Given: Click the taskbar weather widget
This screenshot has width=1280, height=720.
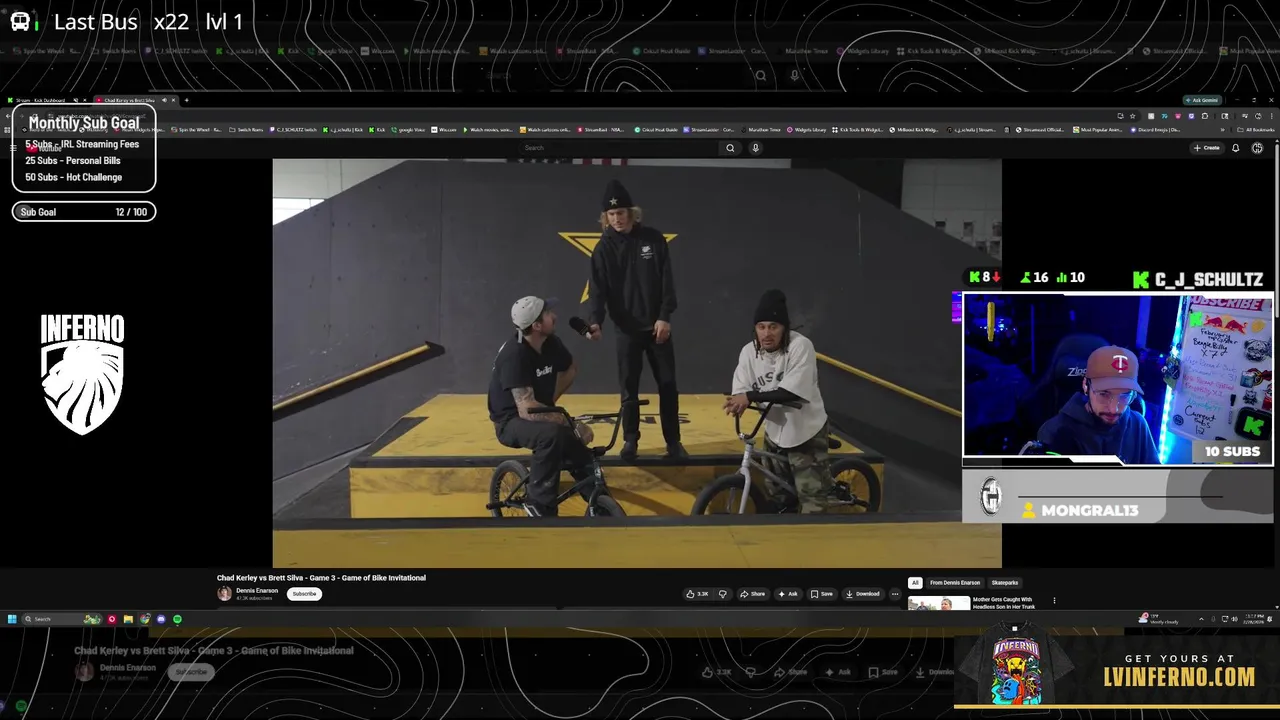Looking at the screenshot, I should pyautogui.click(x=1157, y=619).
